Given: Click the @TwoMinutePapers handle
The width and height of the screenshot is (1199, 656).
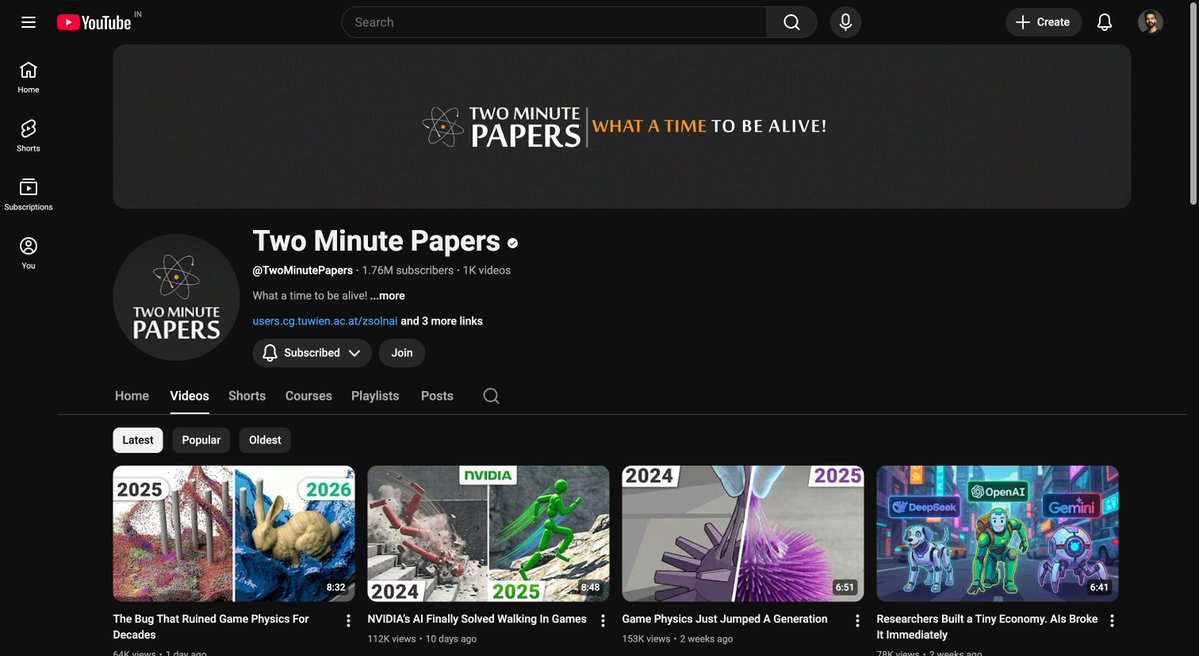Looking at the screenshot, I should [303, 270].
